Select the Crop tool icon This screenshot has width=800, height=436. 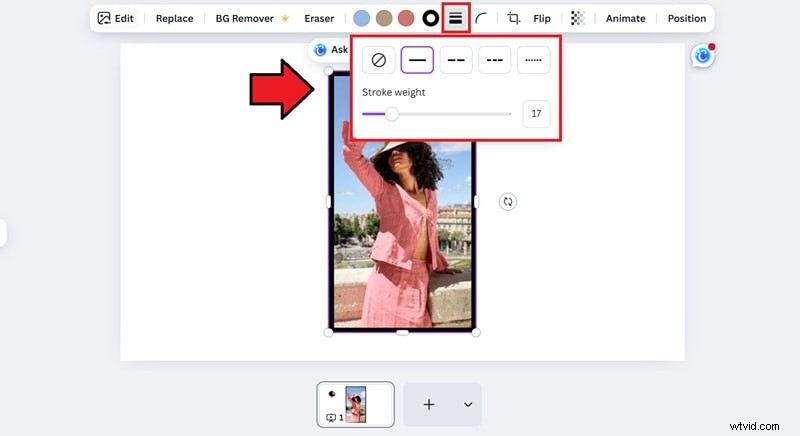514,18
